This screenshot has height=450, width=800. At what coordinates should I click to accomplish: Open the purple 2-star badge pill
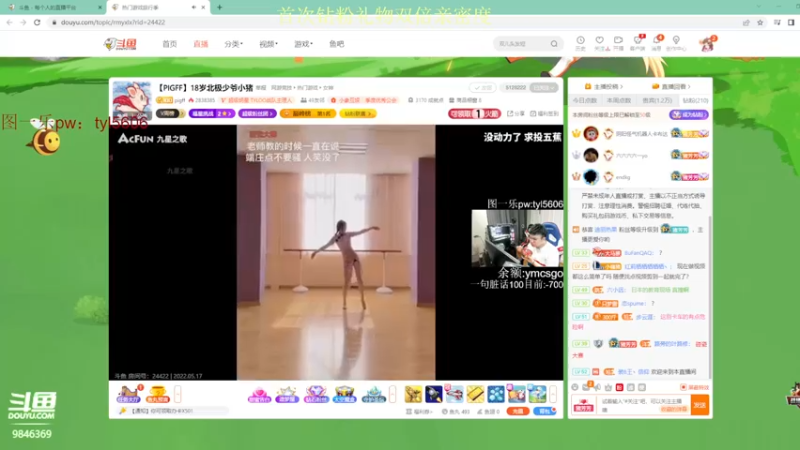click(x=212, y=114)
